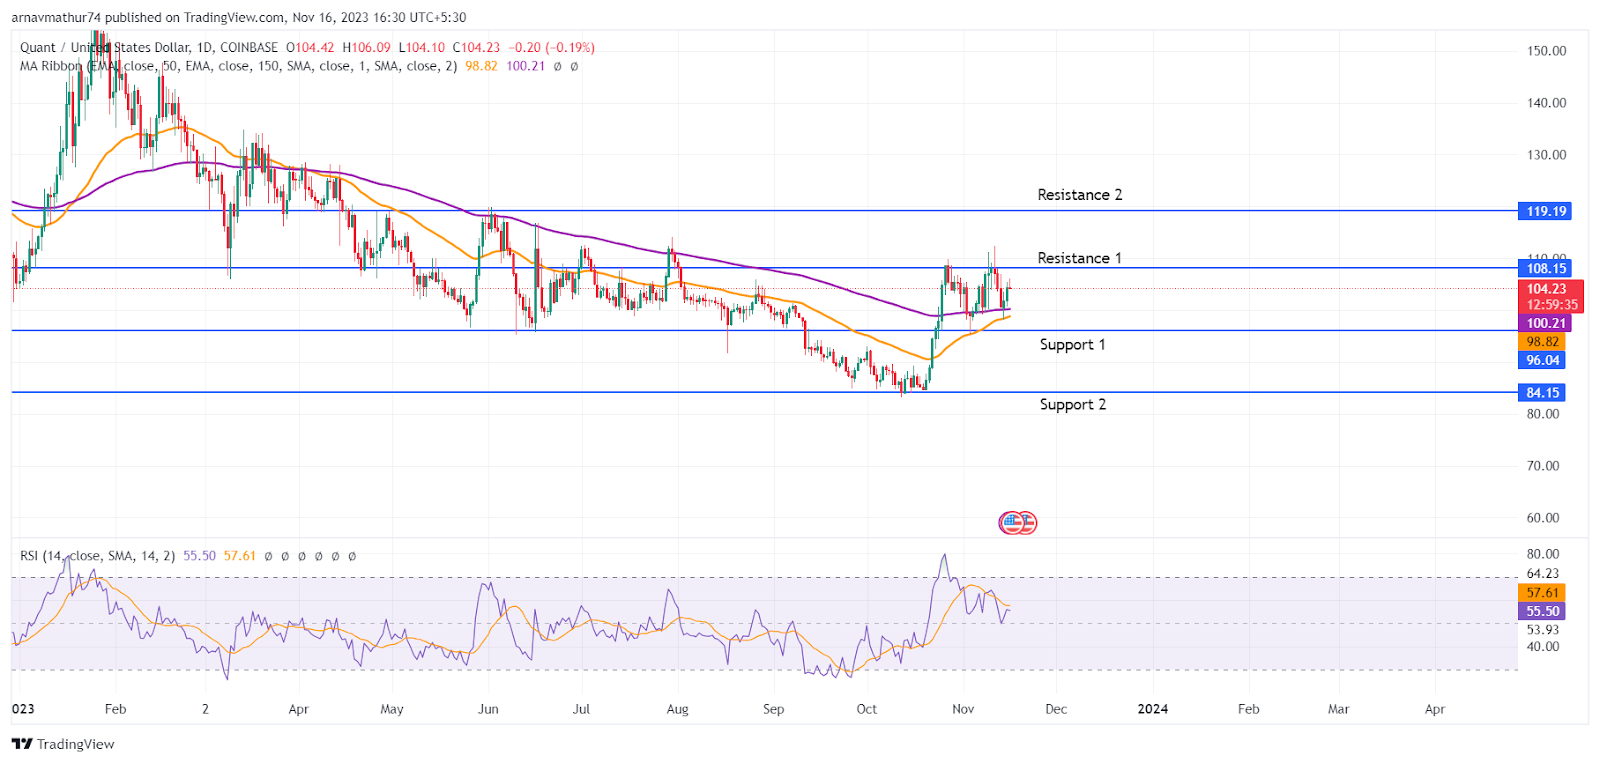This screenshot has width=1600, height=763.
Task: Click the 108.15 price label
Action: (1546, 268)
